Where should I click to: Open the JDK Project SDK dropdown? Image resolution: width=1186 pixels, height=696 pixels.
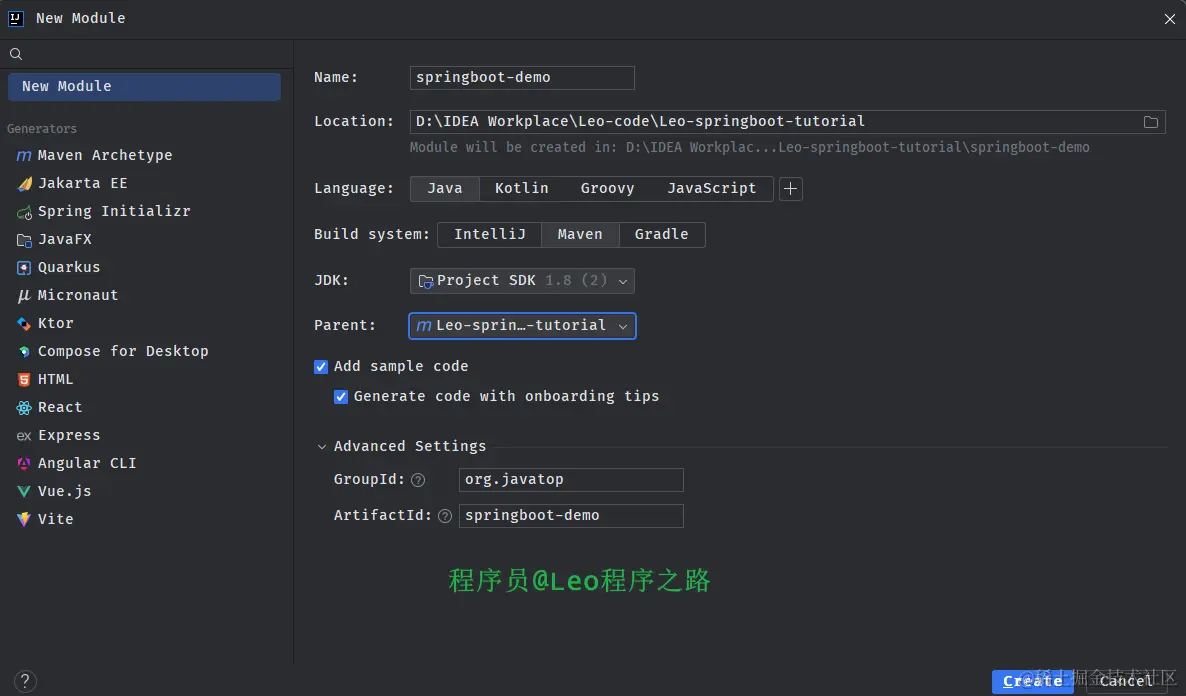tap(522, 281)
